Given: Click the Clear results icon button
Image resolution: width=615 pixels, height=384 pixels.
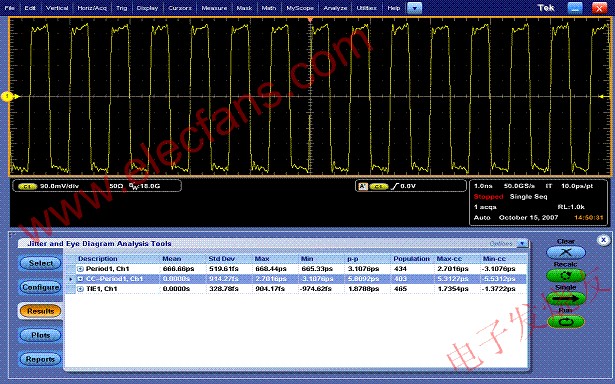Looking at the screenshot, I should click(566, 252).
